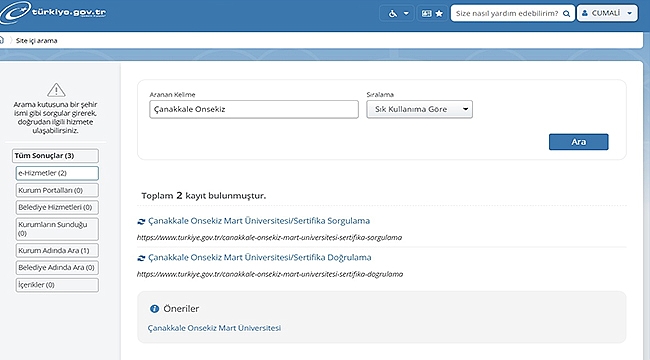Select the 'Tüm Sonuçlar (3)' filter

pos(56,156)
